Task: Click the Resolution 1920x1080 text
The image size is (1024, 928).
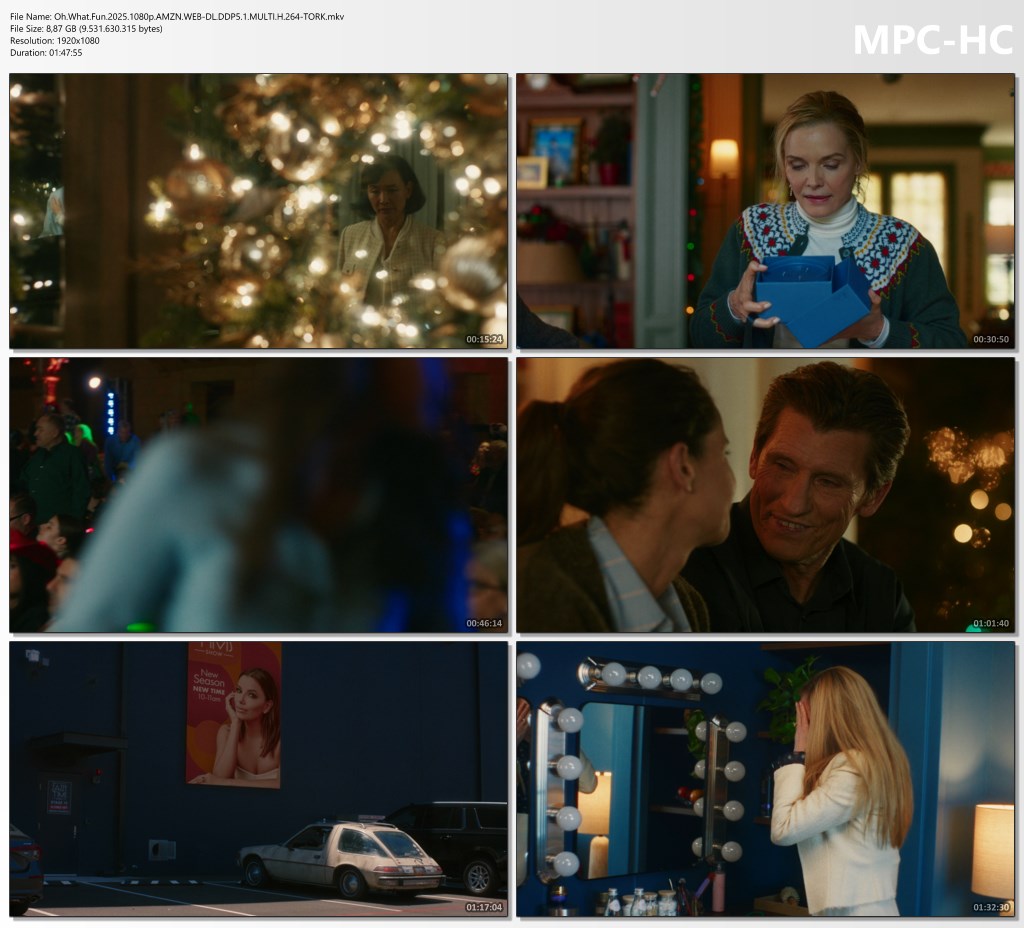Action: tap(55, 40)
